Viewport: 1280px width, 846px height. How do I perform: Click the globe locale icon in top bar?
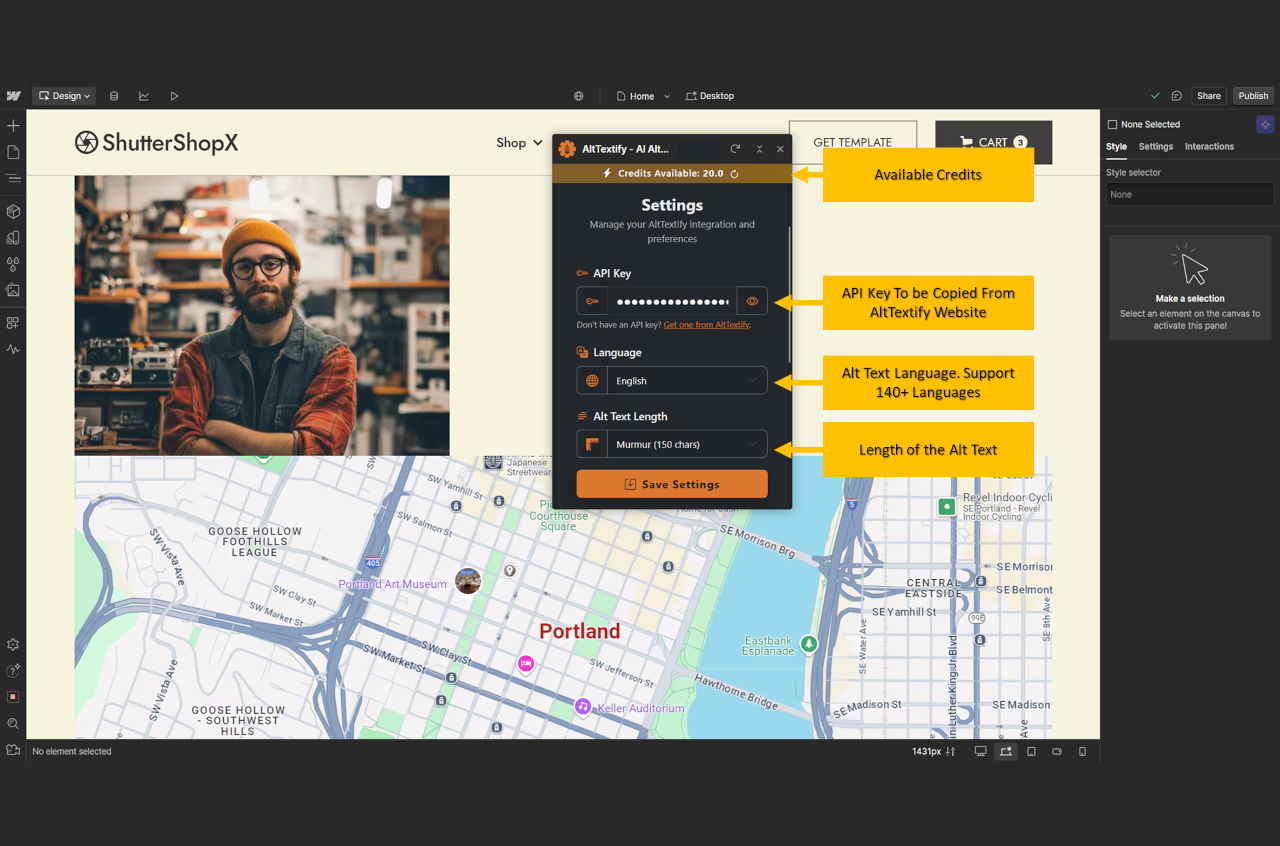point(578,96)
